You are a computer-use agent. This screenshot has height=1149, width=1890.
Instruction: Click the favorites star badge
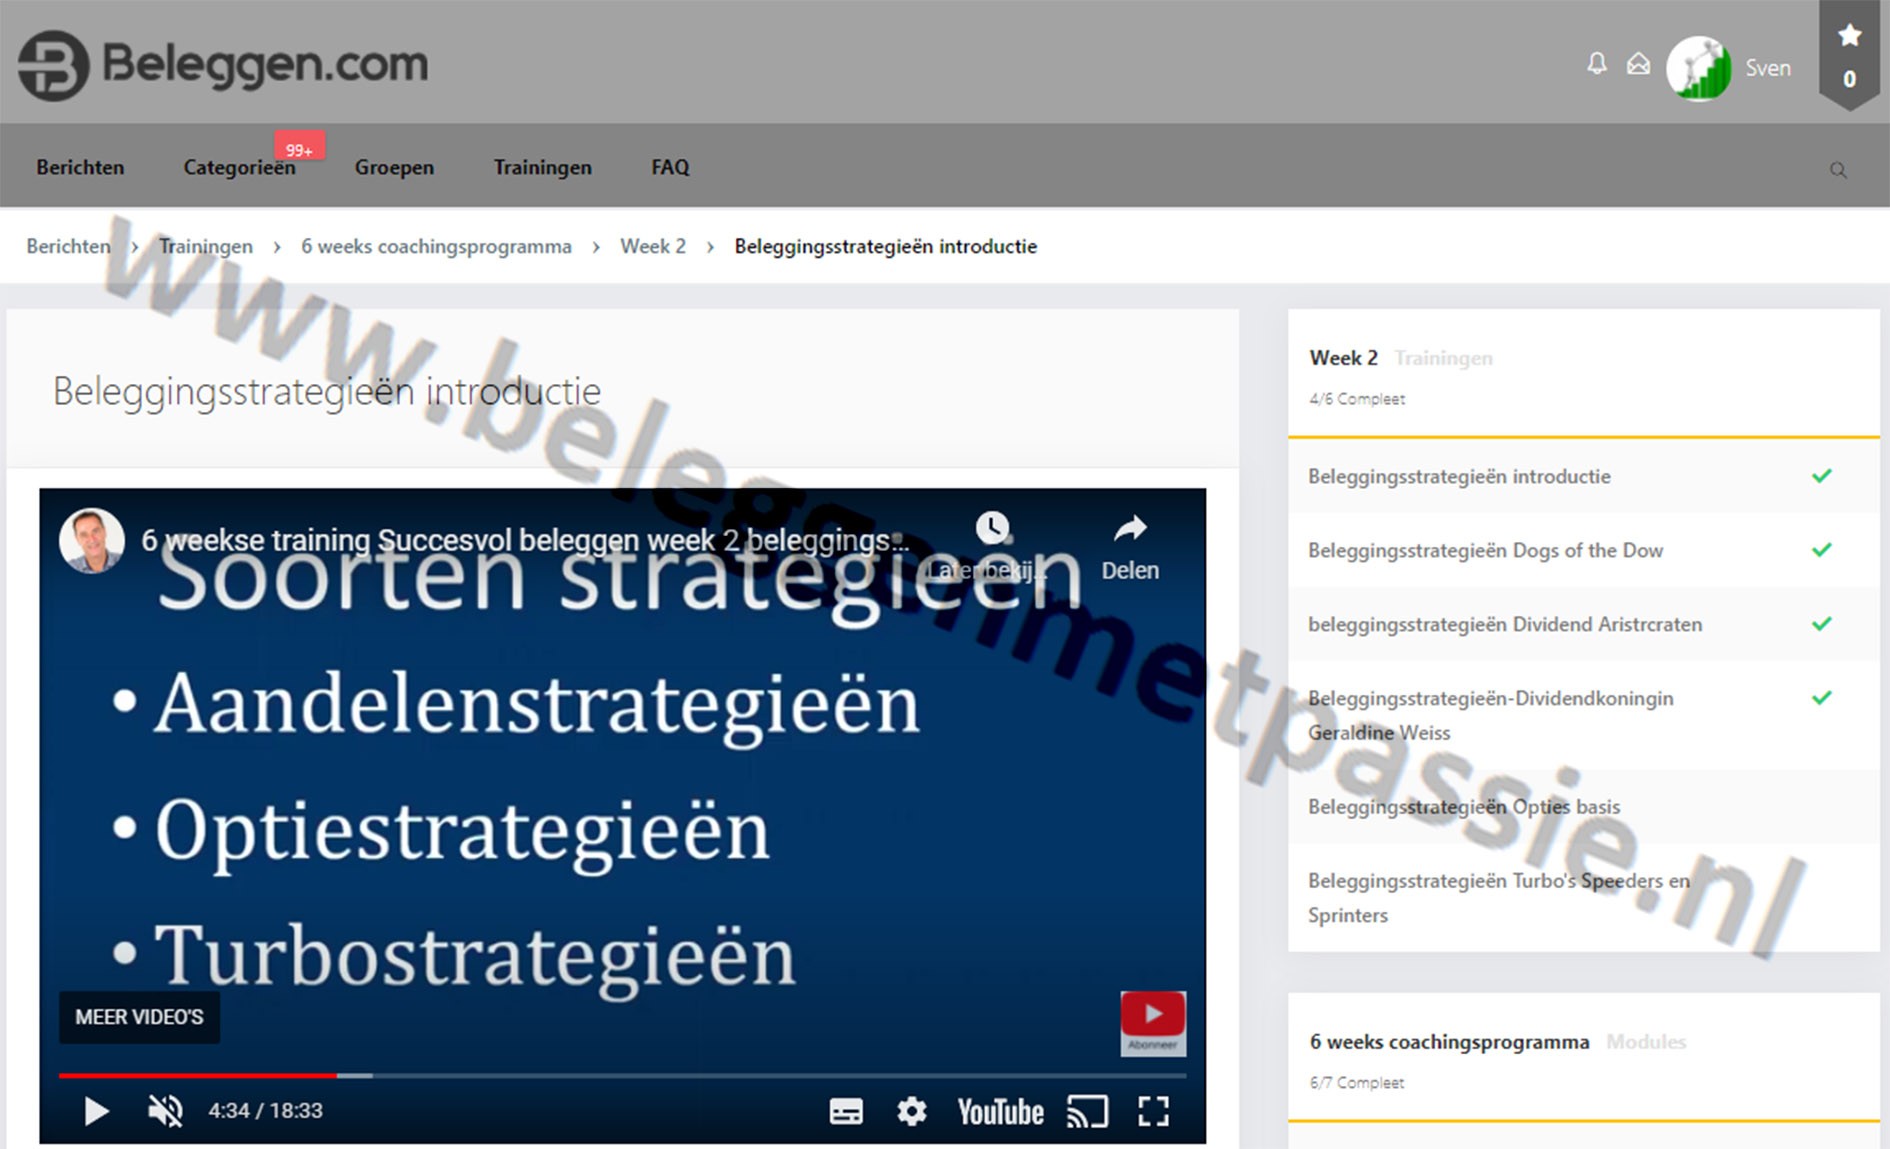tap(1849, 55)
